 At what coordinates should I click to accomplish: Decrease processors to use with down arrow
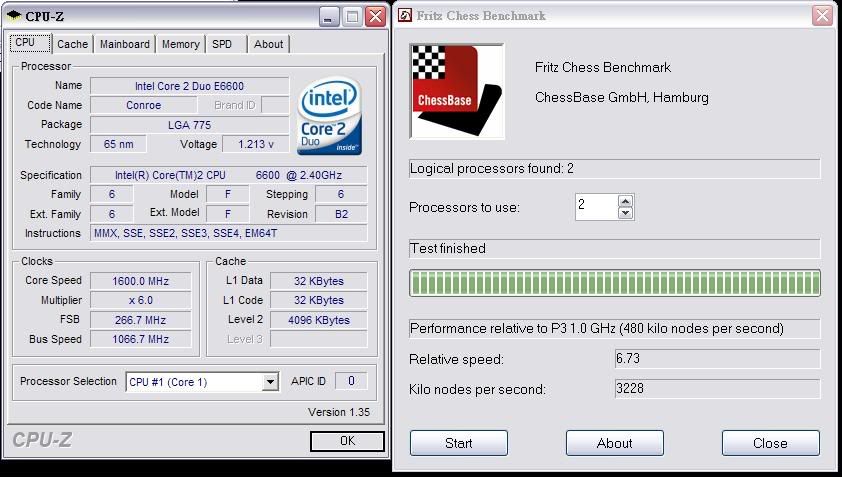(625, 213)
